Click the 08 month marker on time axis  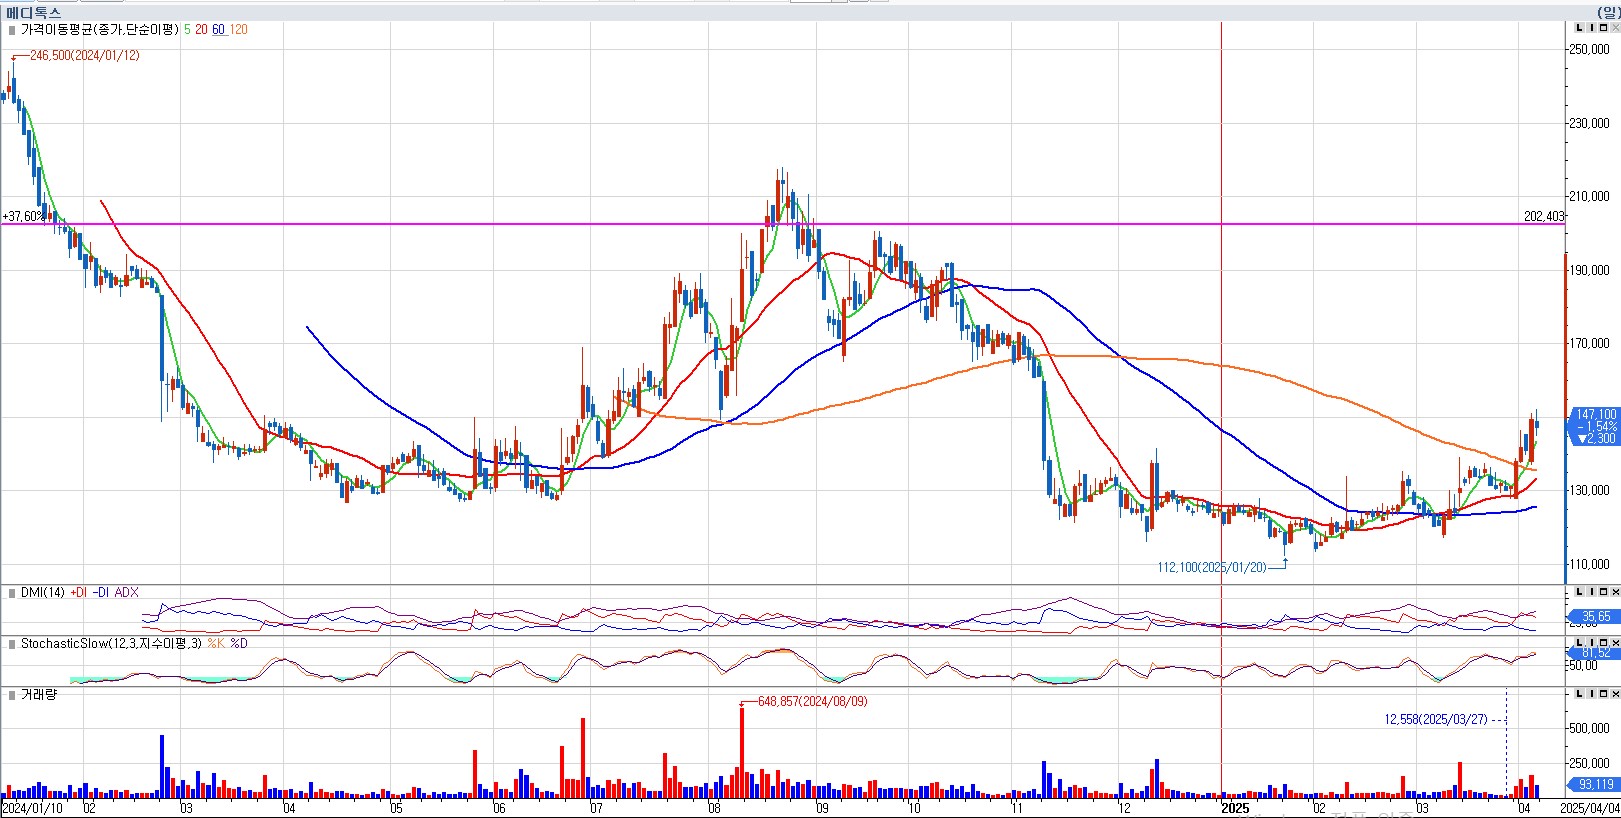pos(714,808)
